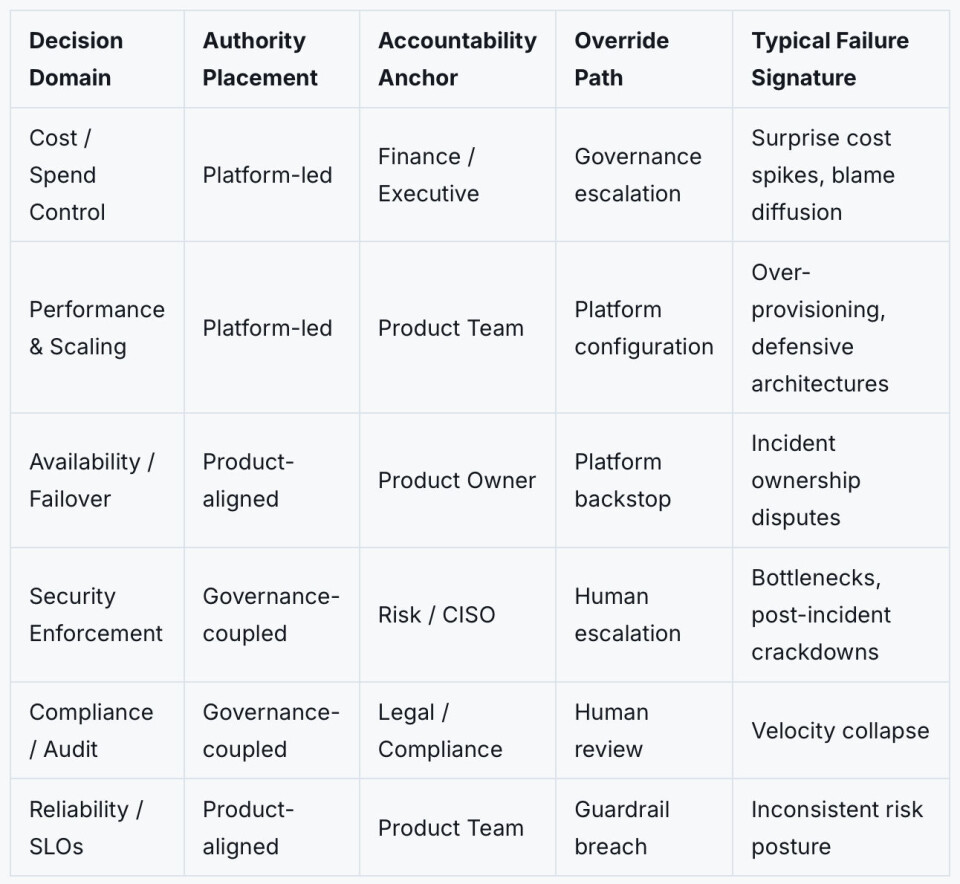Click the Finance / Executive cell
Viewport: 960px width, 884px height.
(x=429, y=175)
